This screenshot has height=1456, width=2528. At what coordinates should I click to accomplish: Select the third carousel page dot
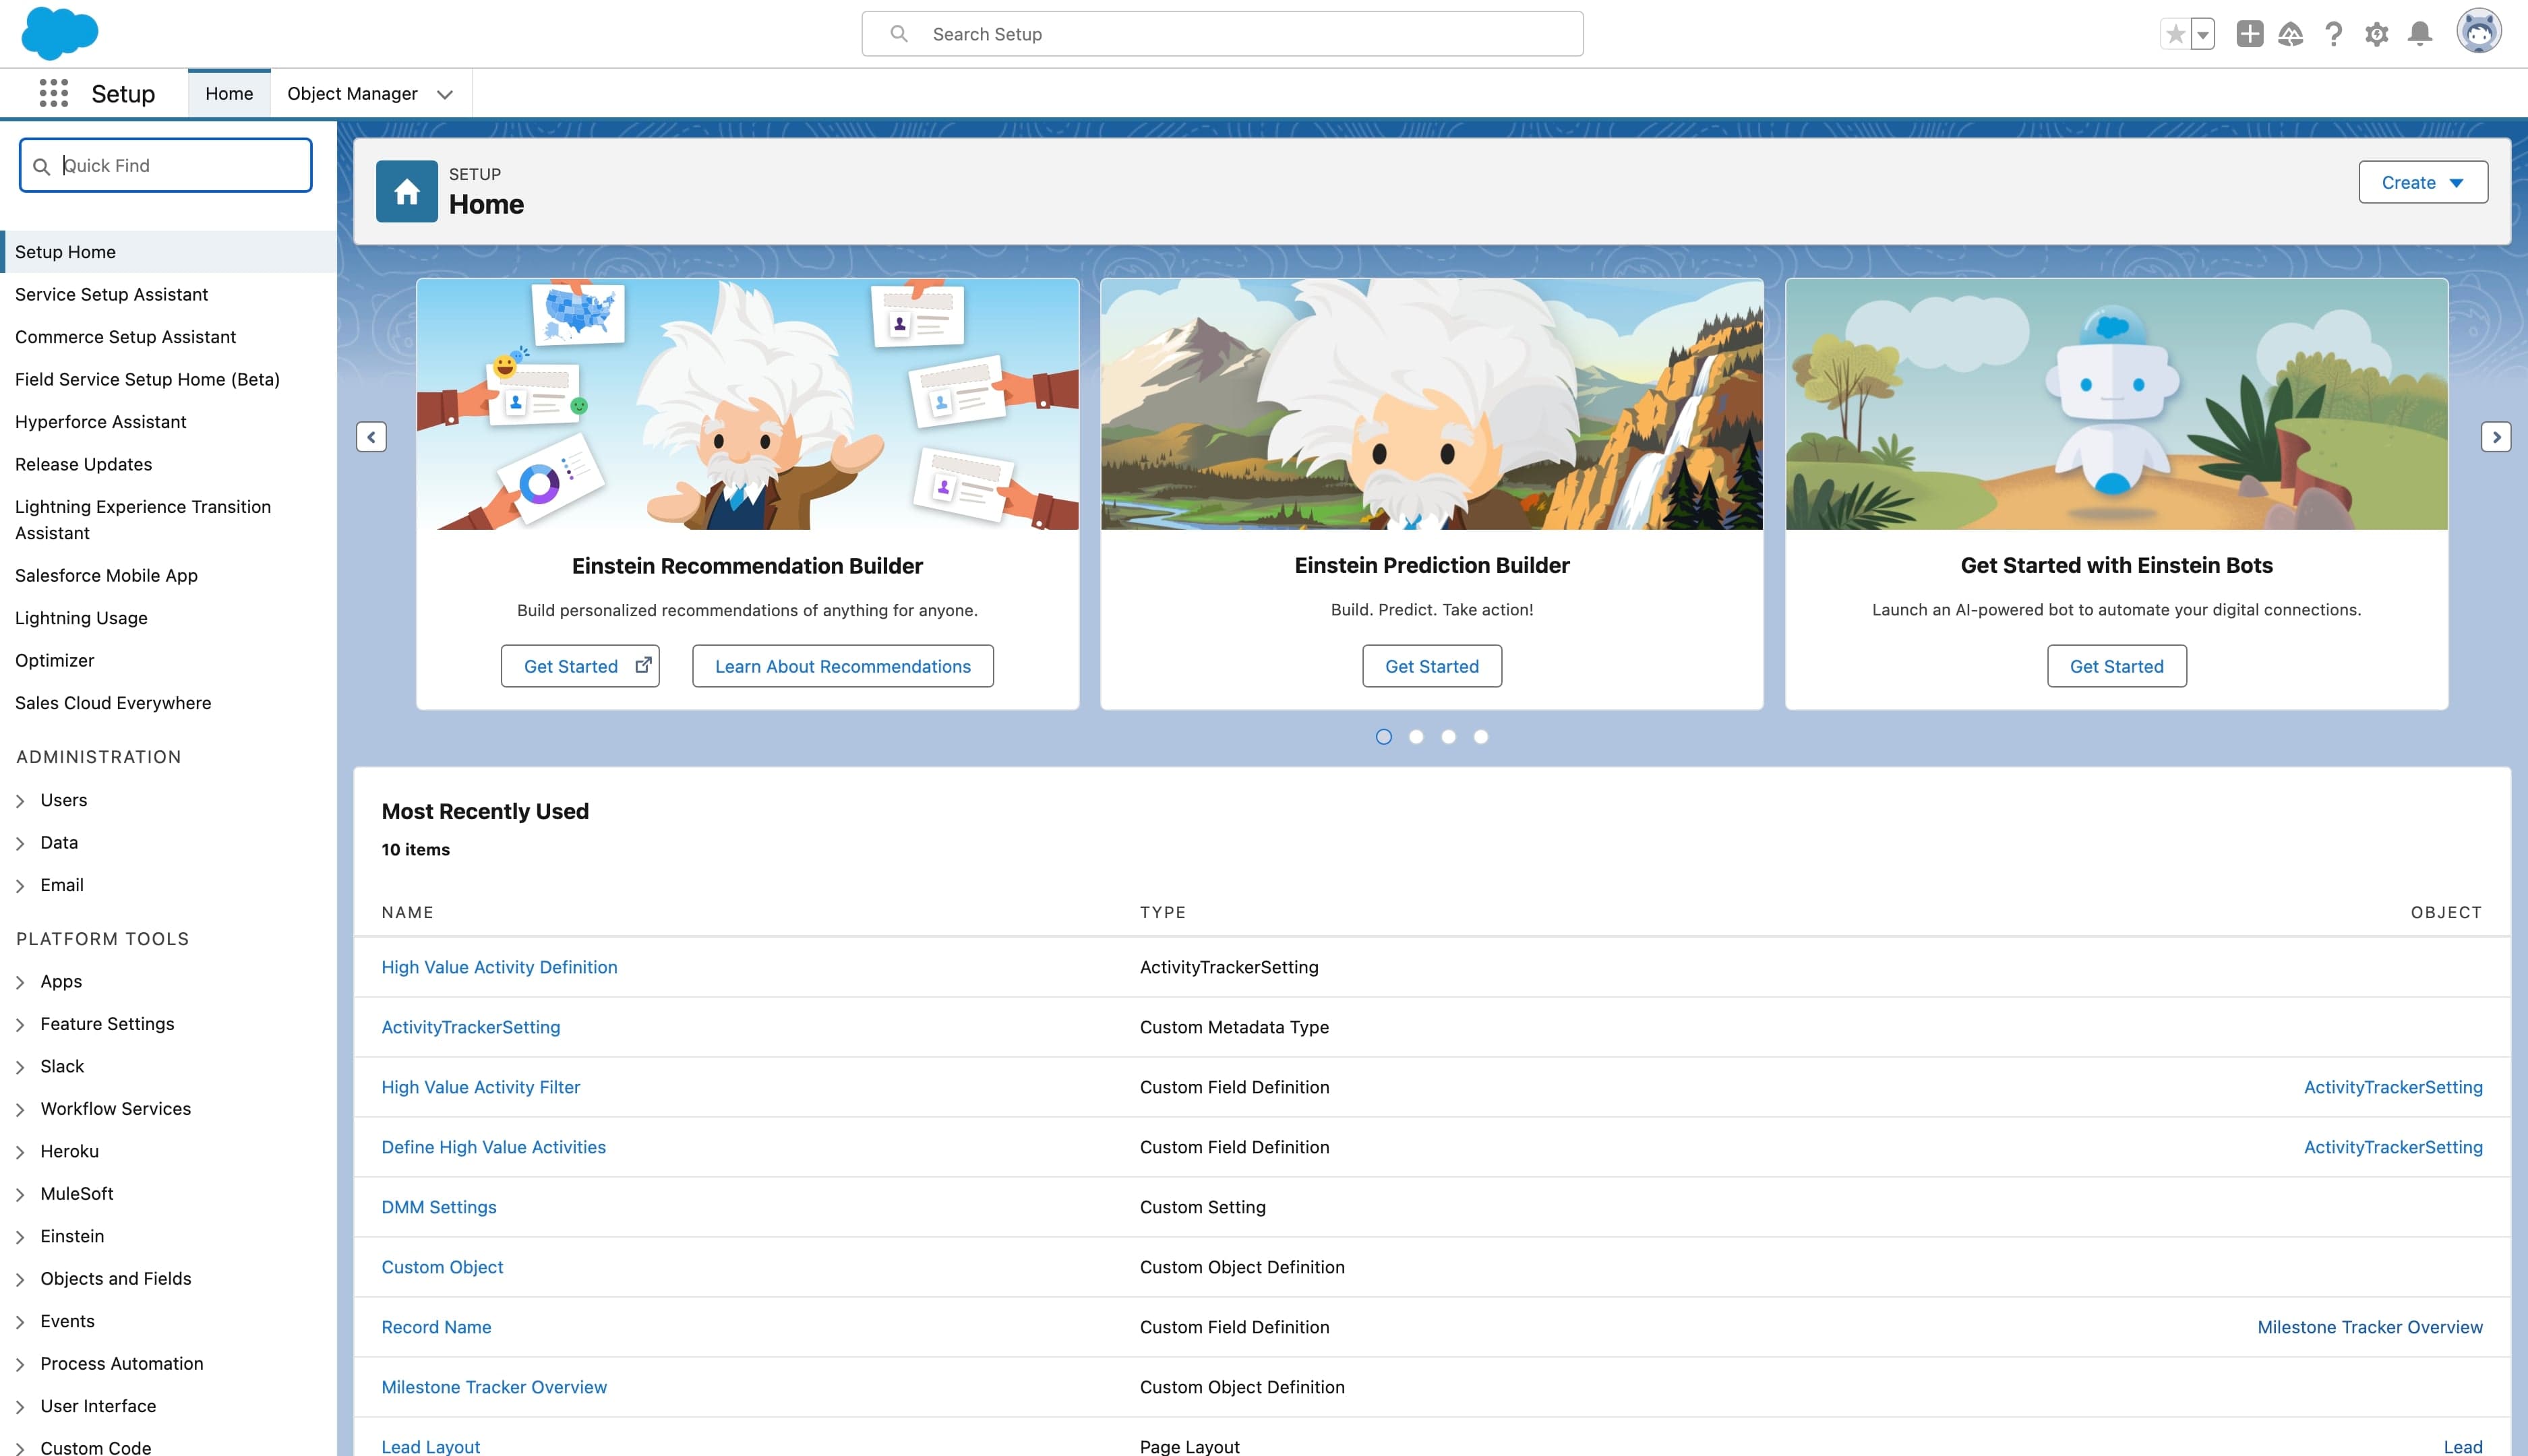pyautogui.click(x=1448, y=737)
